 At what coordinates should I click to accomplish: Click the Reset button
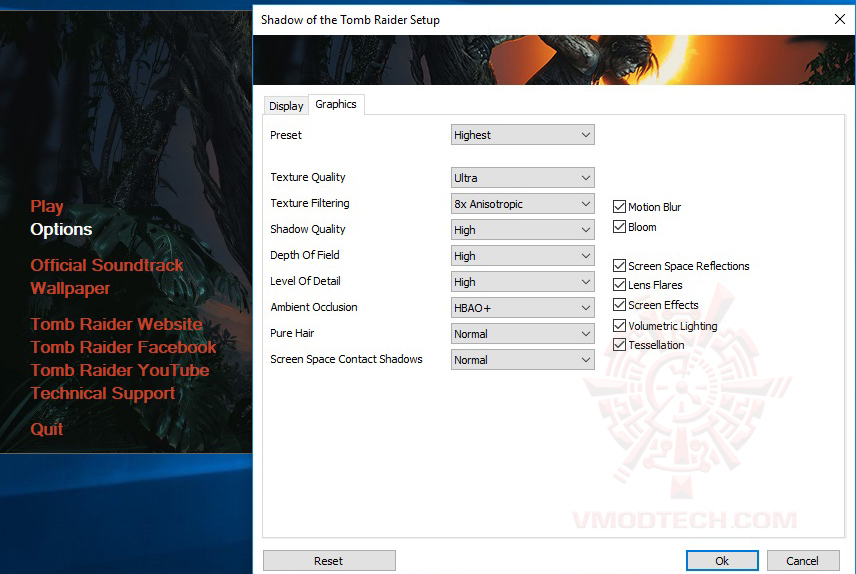[x=329, y=561]
